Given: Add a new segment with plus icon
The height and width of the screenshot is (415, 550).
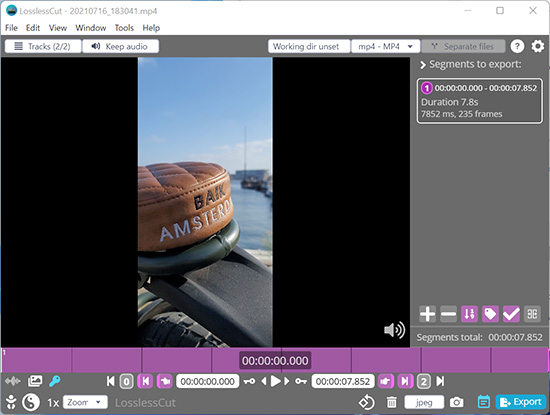Looking at the screenshot, I should (x=427, y=314).
